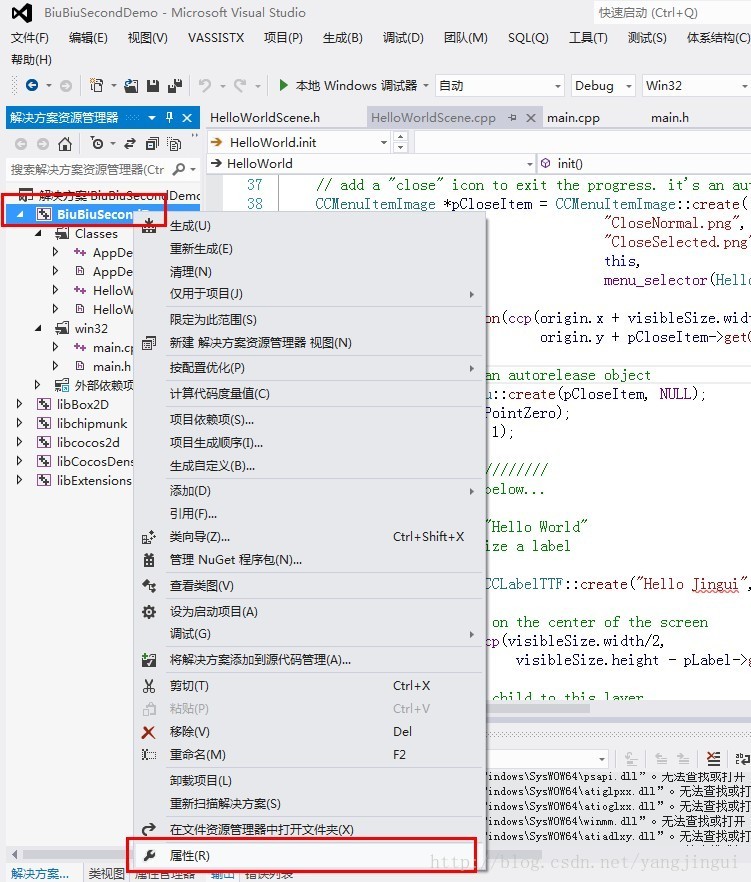Select 在文件资源管理器中打开文件夹(X)

coord(309,829)
